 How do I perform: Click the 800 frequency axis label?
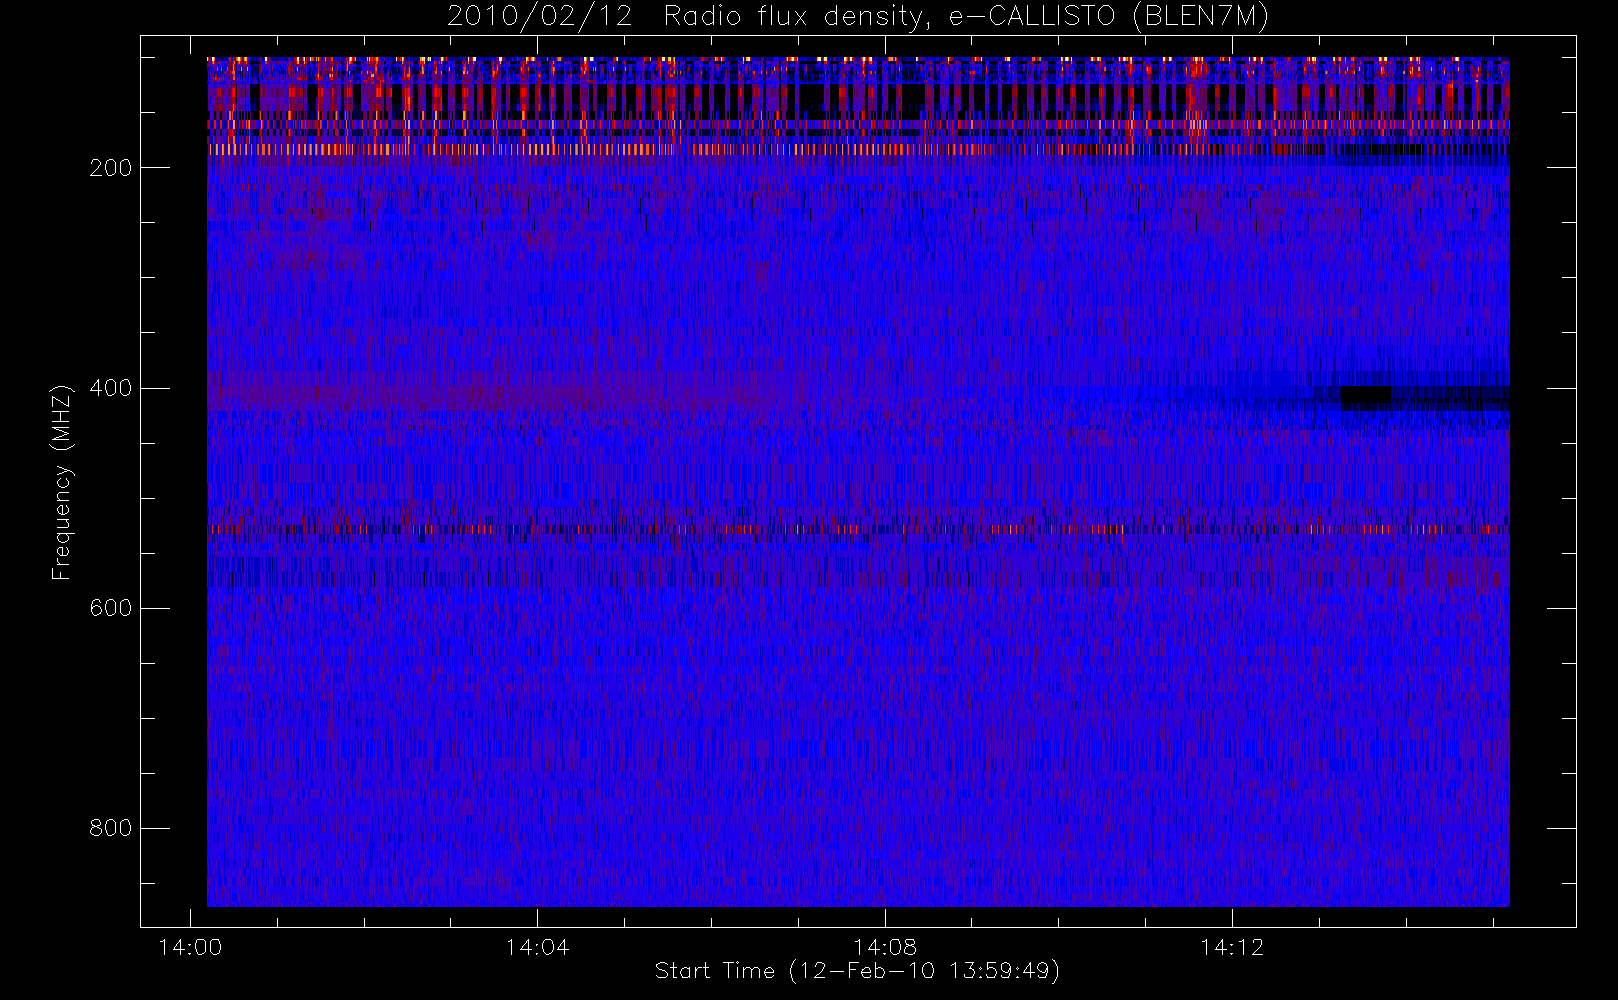(x=110, y=828)
